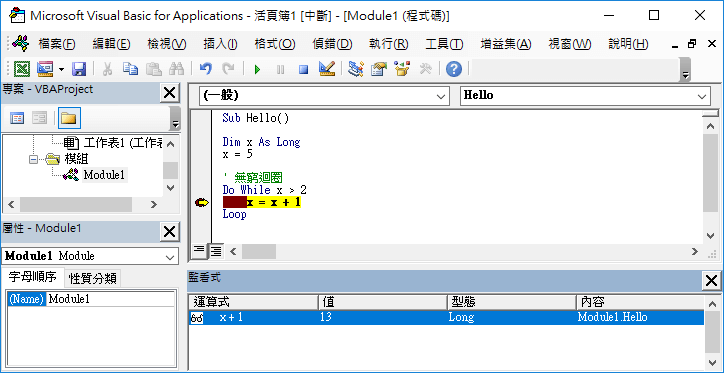Toggle Design Mode icon

pos(326,69)
